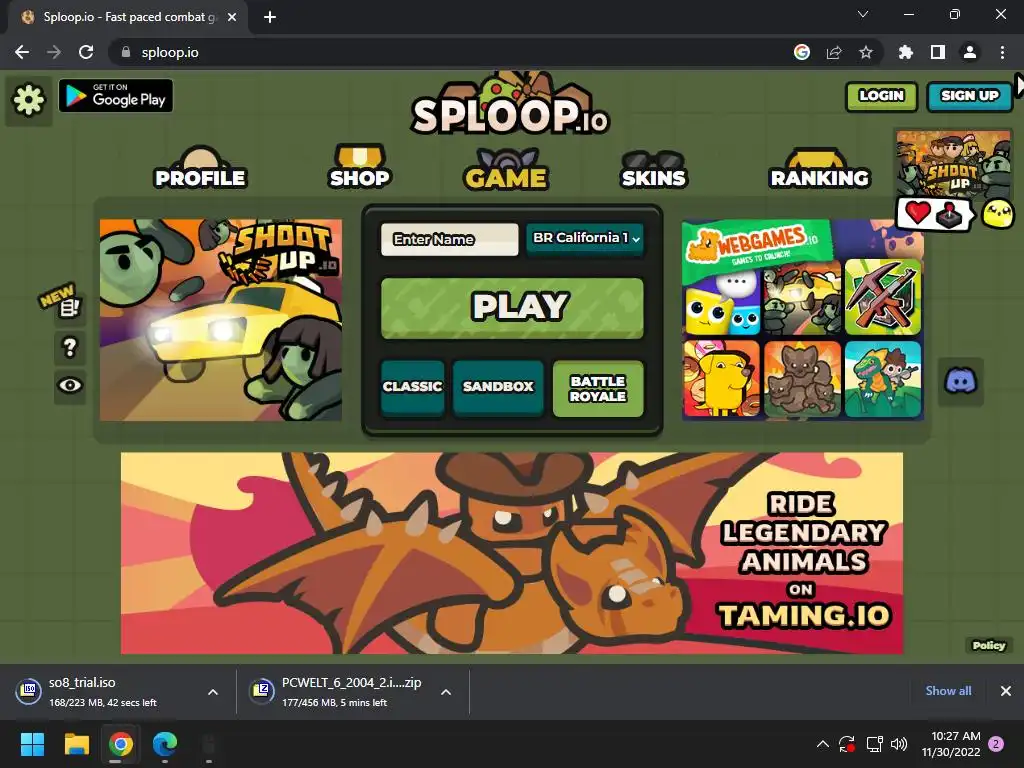
Task: Open the Get it on Google Play badge
Action: pyautogui.click(x=116, y=96)
